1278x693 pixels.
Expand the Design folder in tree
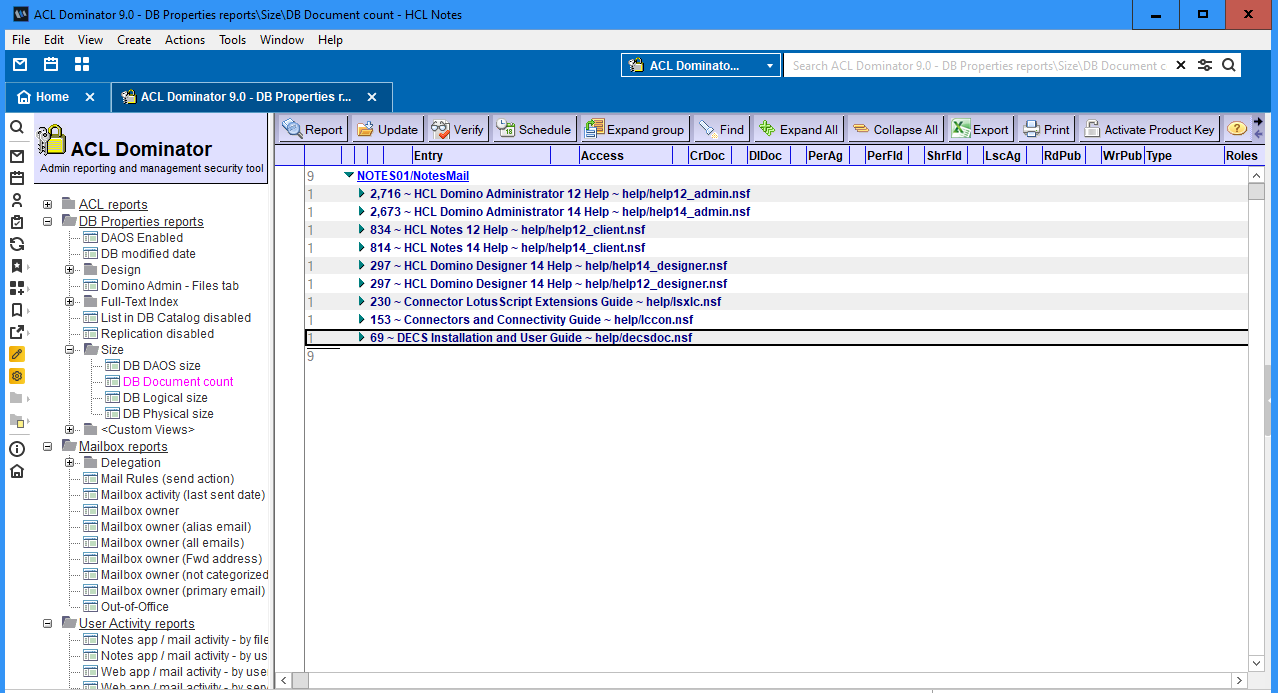point(70,270)
